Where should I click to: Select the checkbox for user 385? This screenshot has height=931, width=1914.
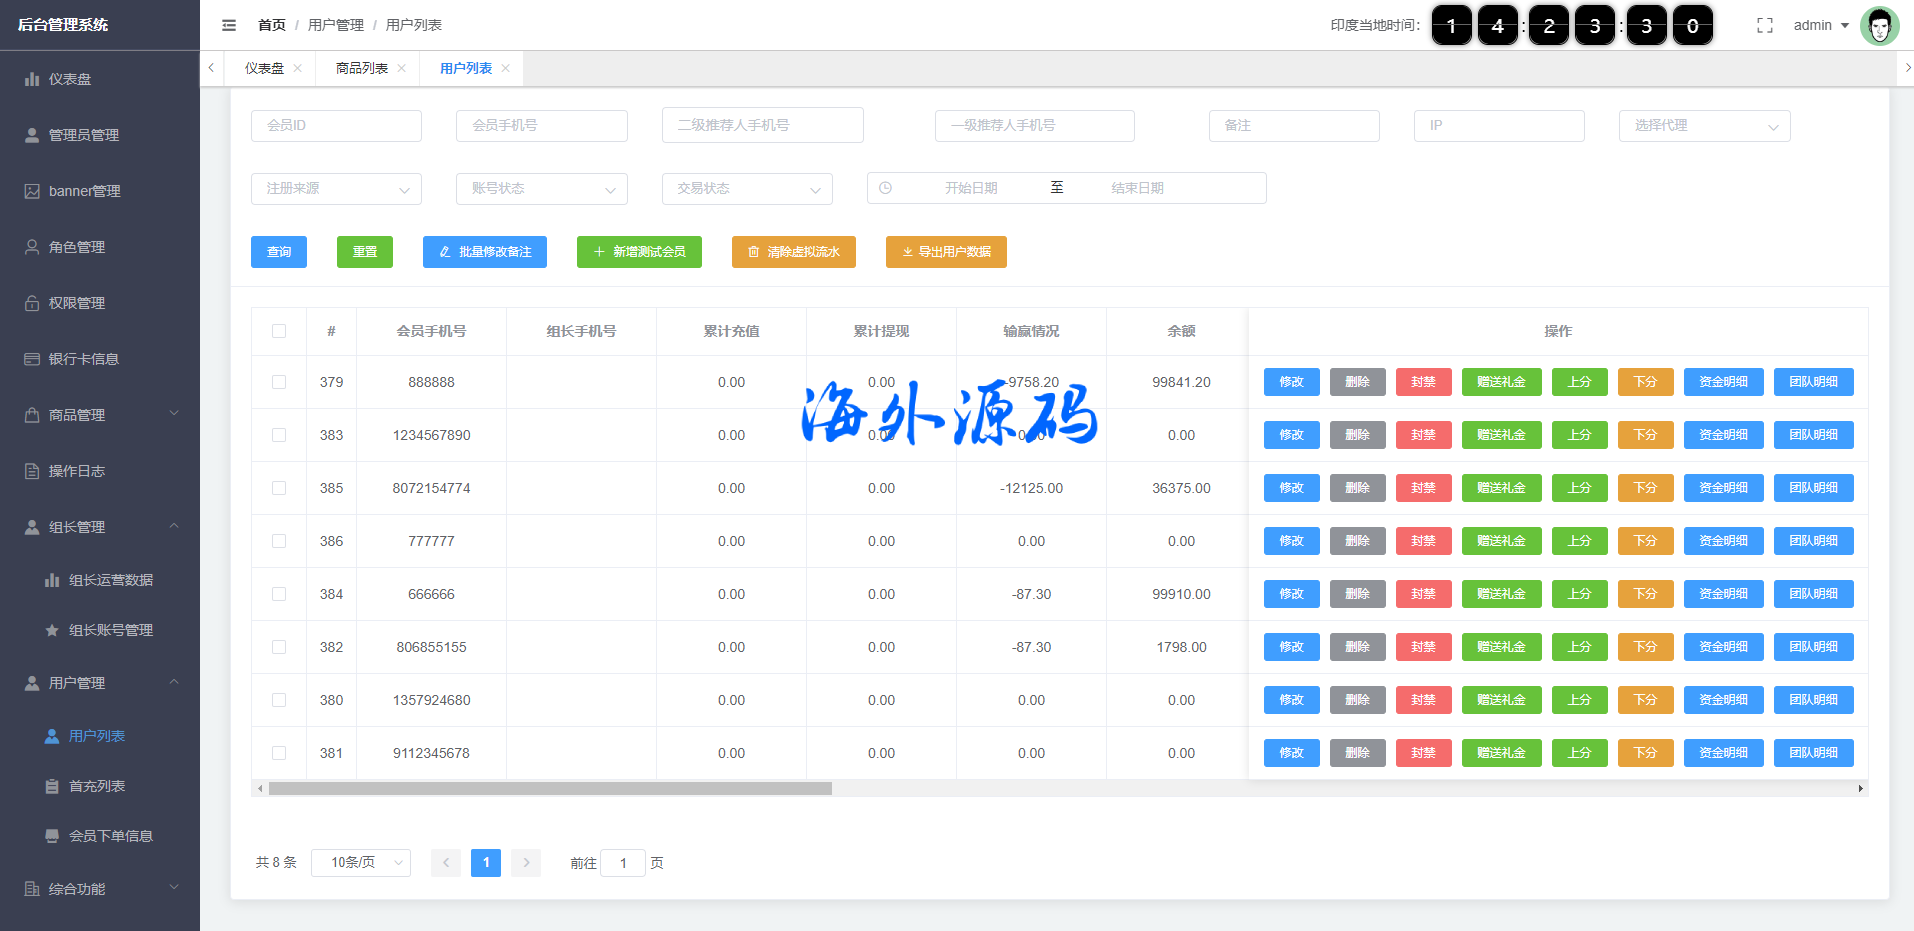point(279,488)
